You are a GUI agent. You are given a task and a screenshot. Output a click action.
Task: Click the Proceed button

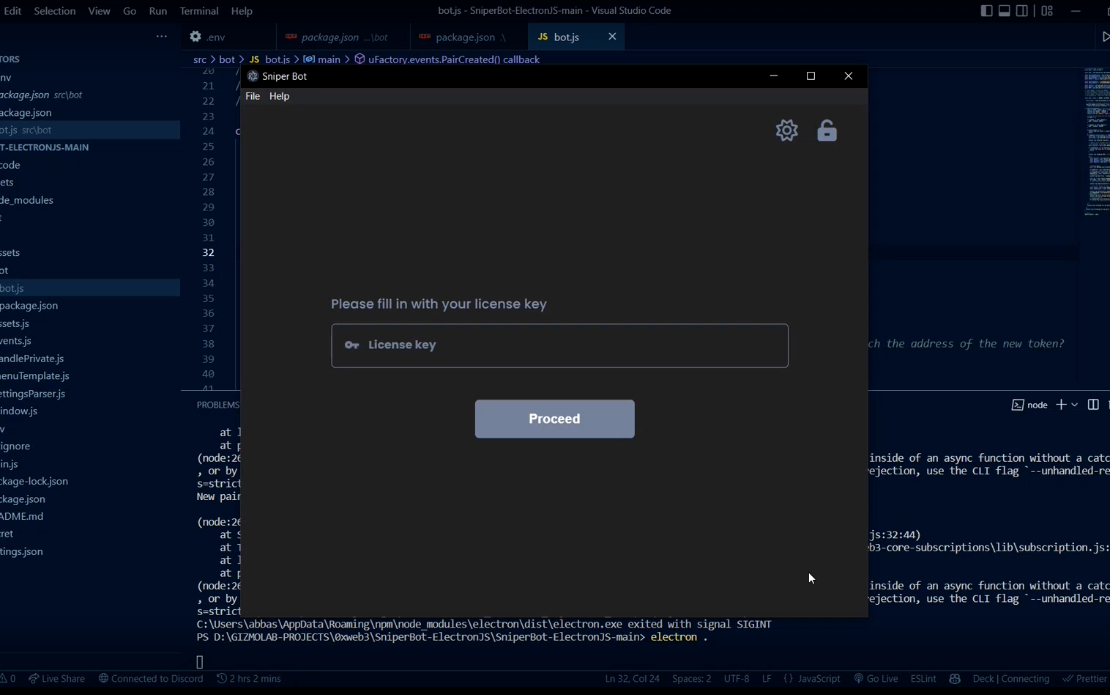[x=554, y=419]
